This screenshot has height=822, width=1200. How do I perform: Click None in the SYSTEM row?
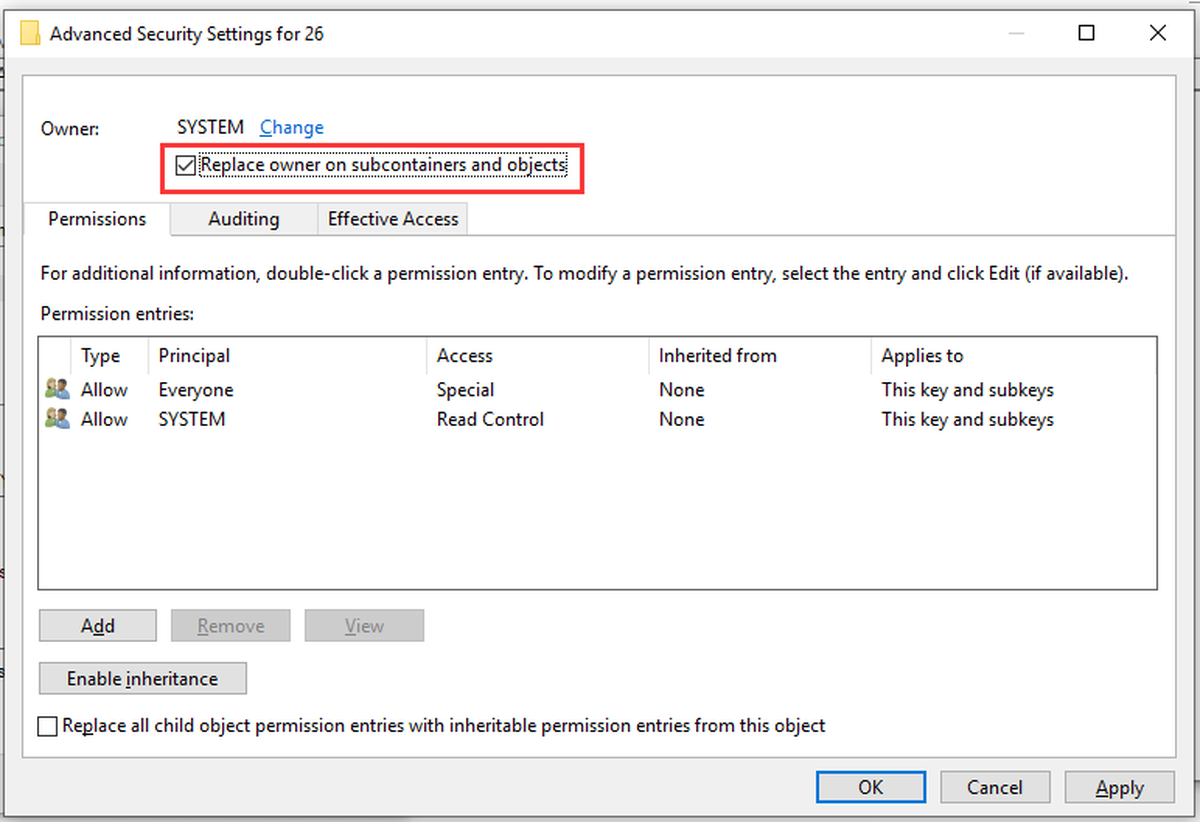coord(682,420)
